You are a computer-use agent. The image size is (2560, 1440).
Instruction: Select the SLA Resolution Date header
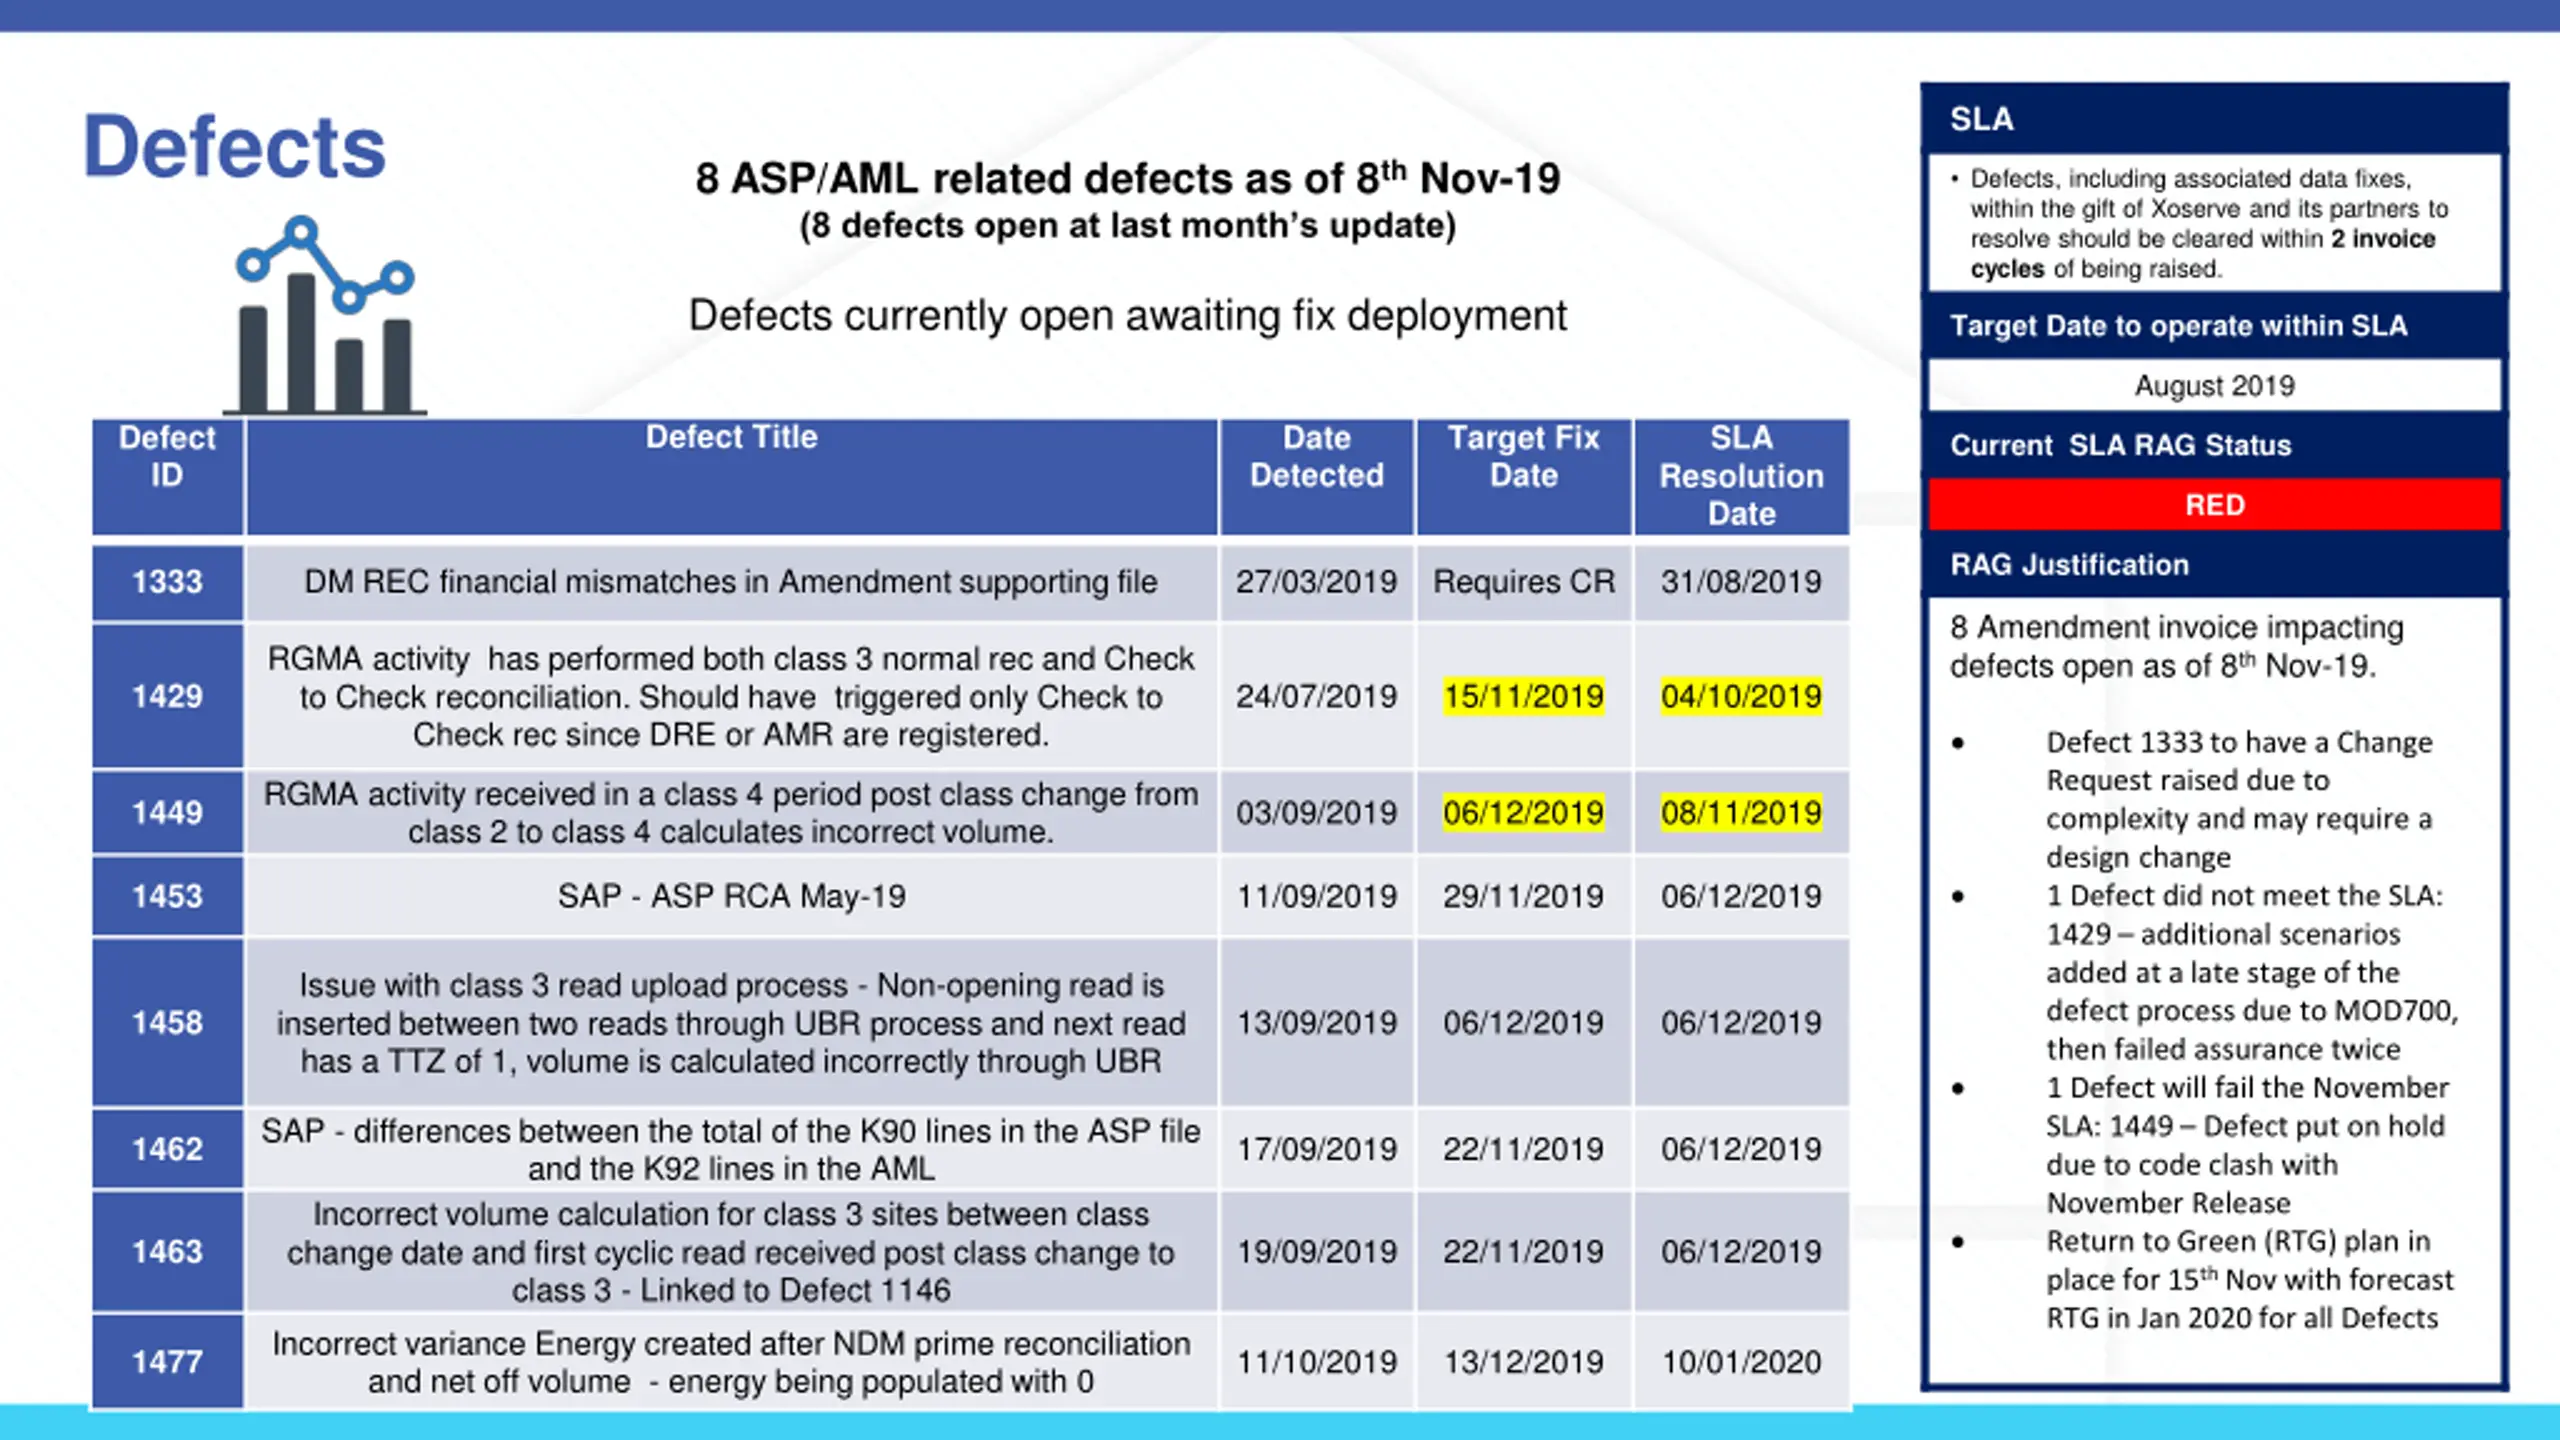pos(1742,477)
